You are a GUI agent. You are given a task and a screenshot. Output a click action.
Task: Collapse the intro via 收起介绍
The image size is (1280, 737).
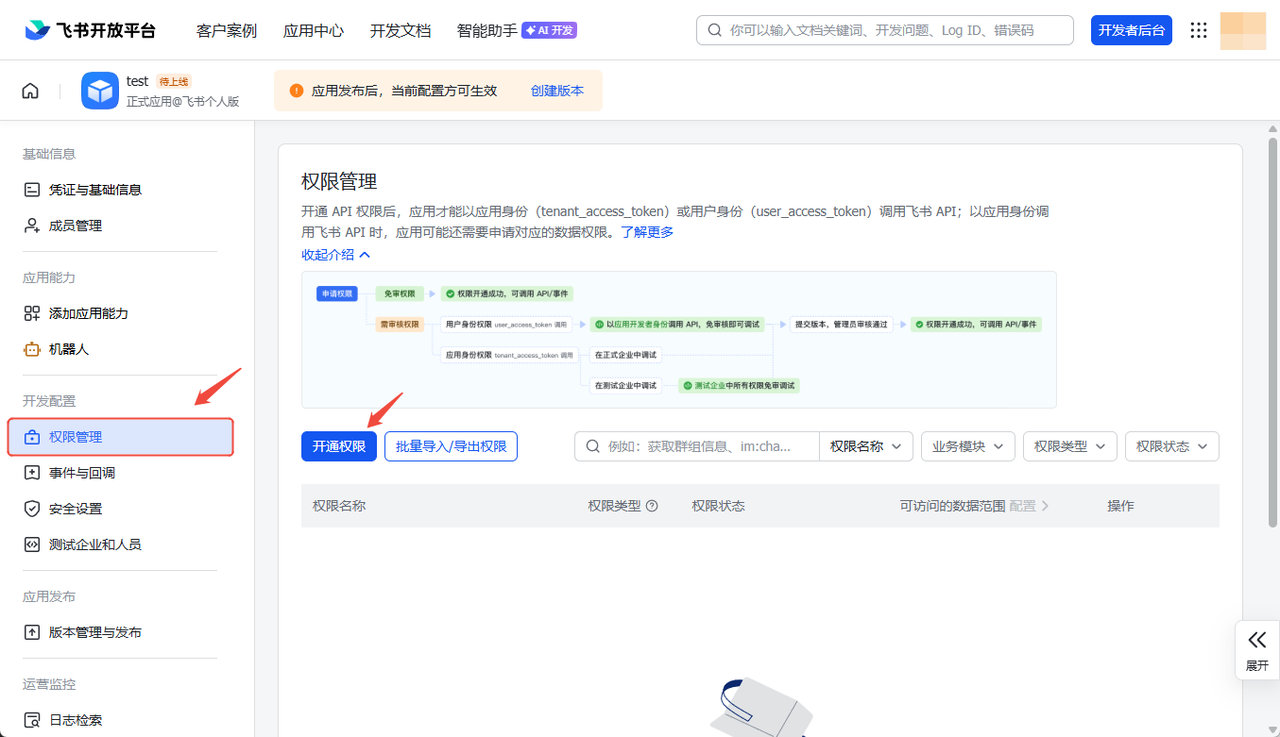[336, 255]
